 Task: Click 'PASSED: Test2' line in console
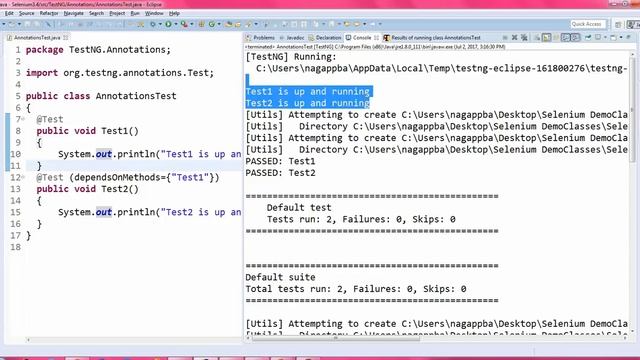click(280, 173)
